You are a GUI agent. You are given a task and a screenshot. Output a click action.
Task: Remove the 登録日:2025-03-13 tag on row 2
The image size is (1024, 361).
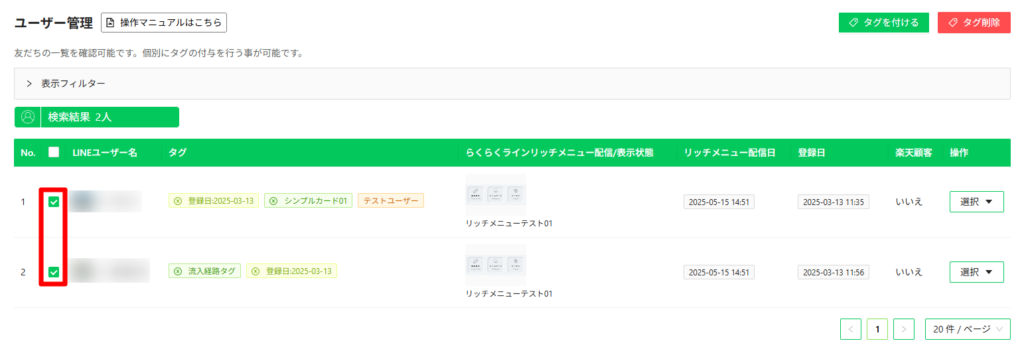[255, 271]
